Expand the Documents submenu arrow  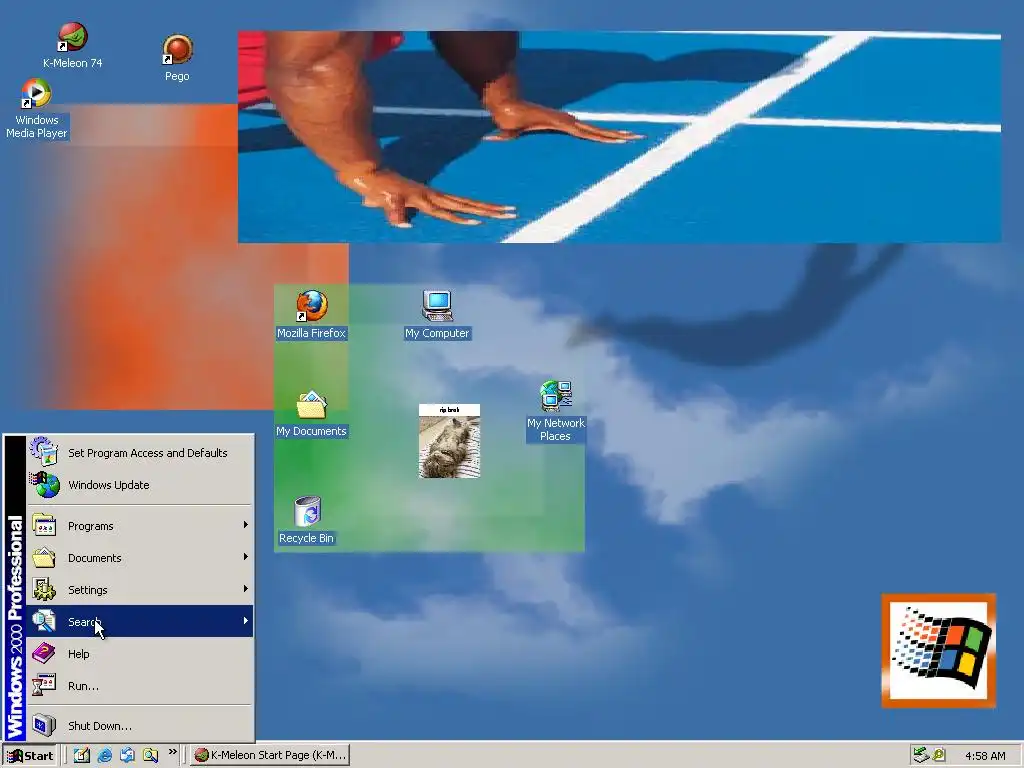[246, 557]
